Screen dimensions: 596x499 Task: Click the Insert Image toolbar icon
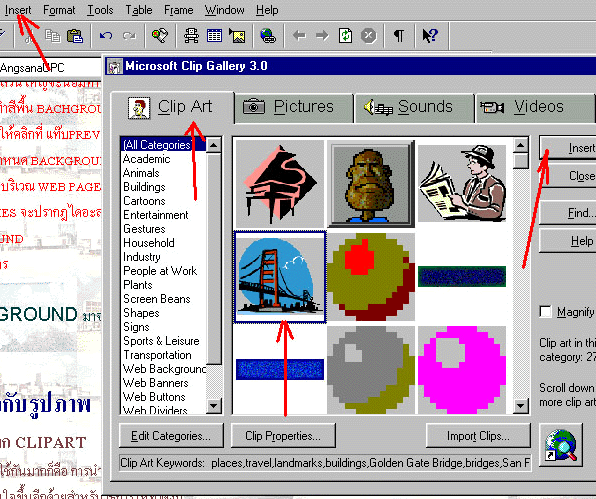pyautogui.click(x=237, y=36)
